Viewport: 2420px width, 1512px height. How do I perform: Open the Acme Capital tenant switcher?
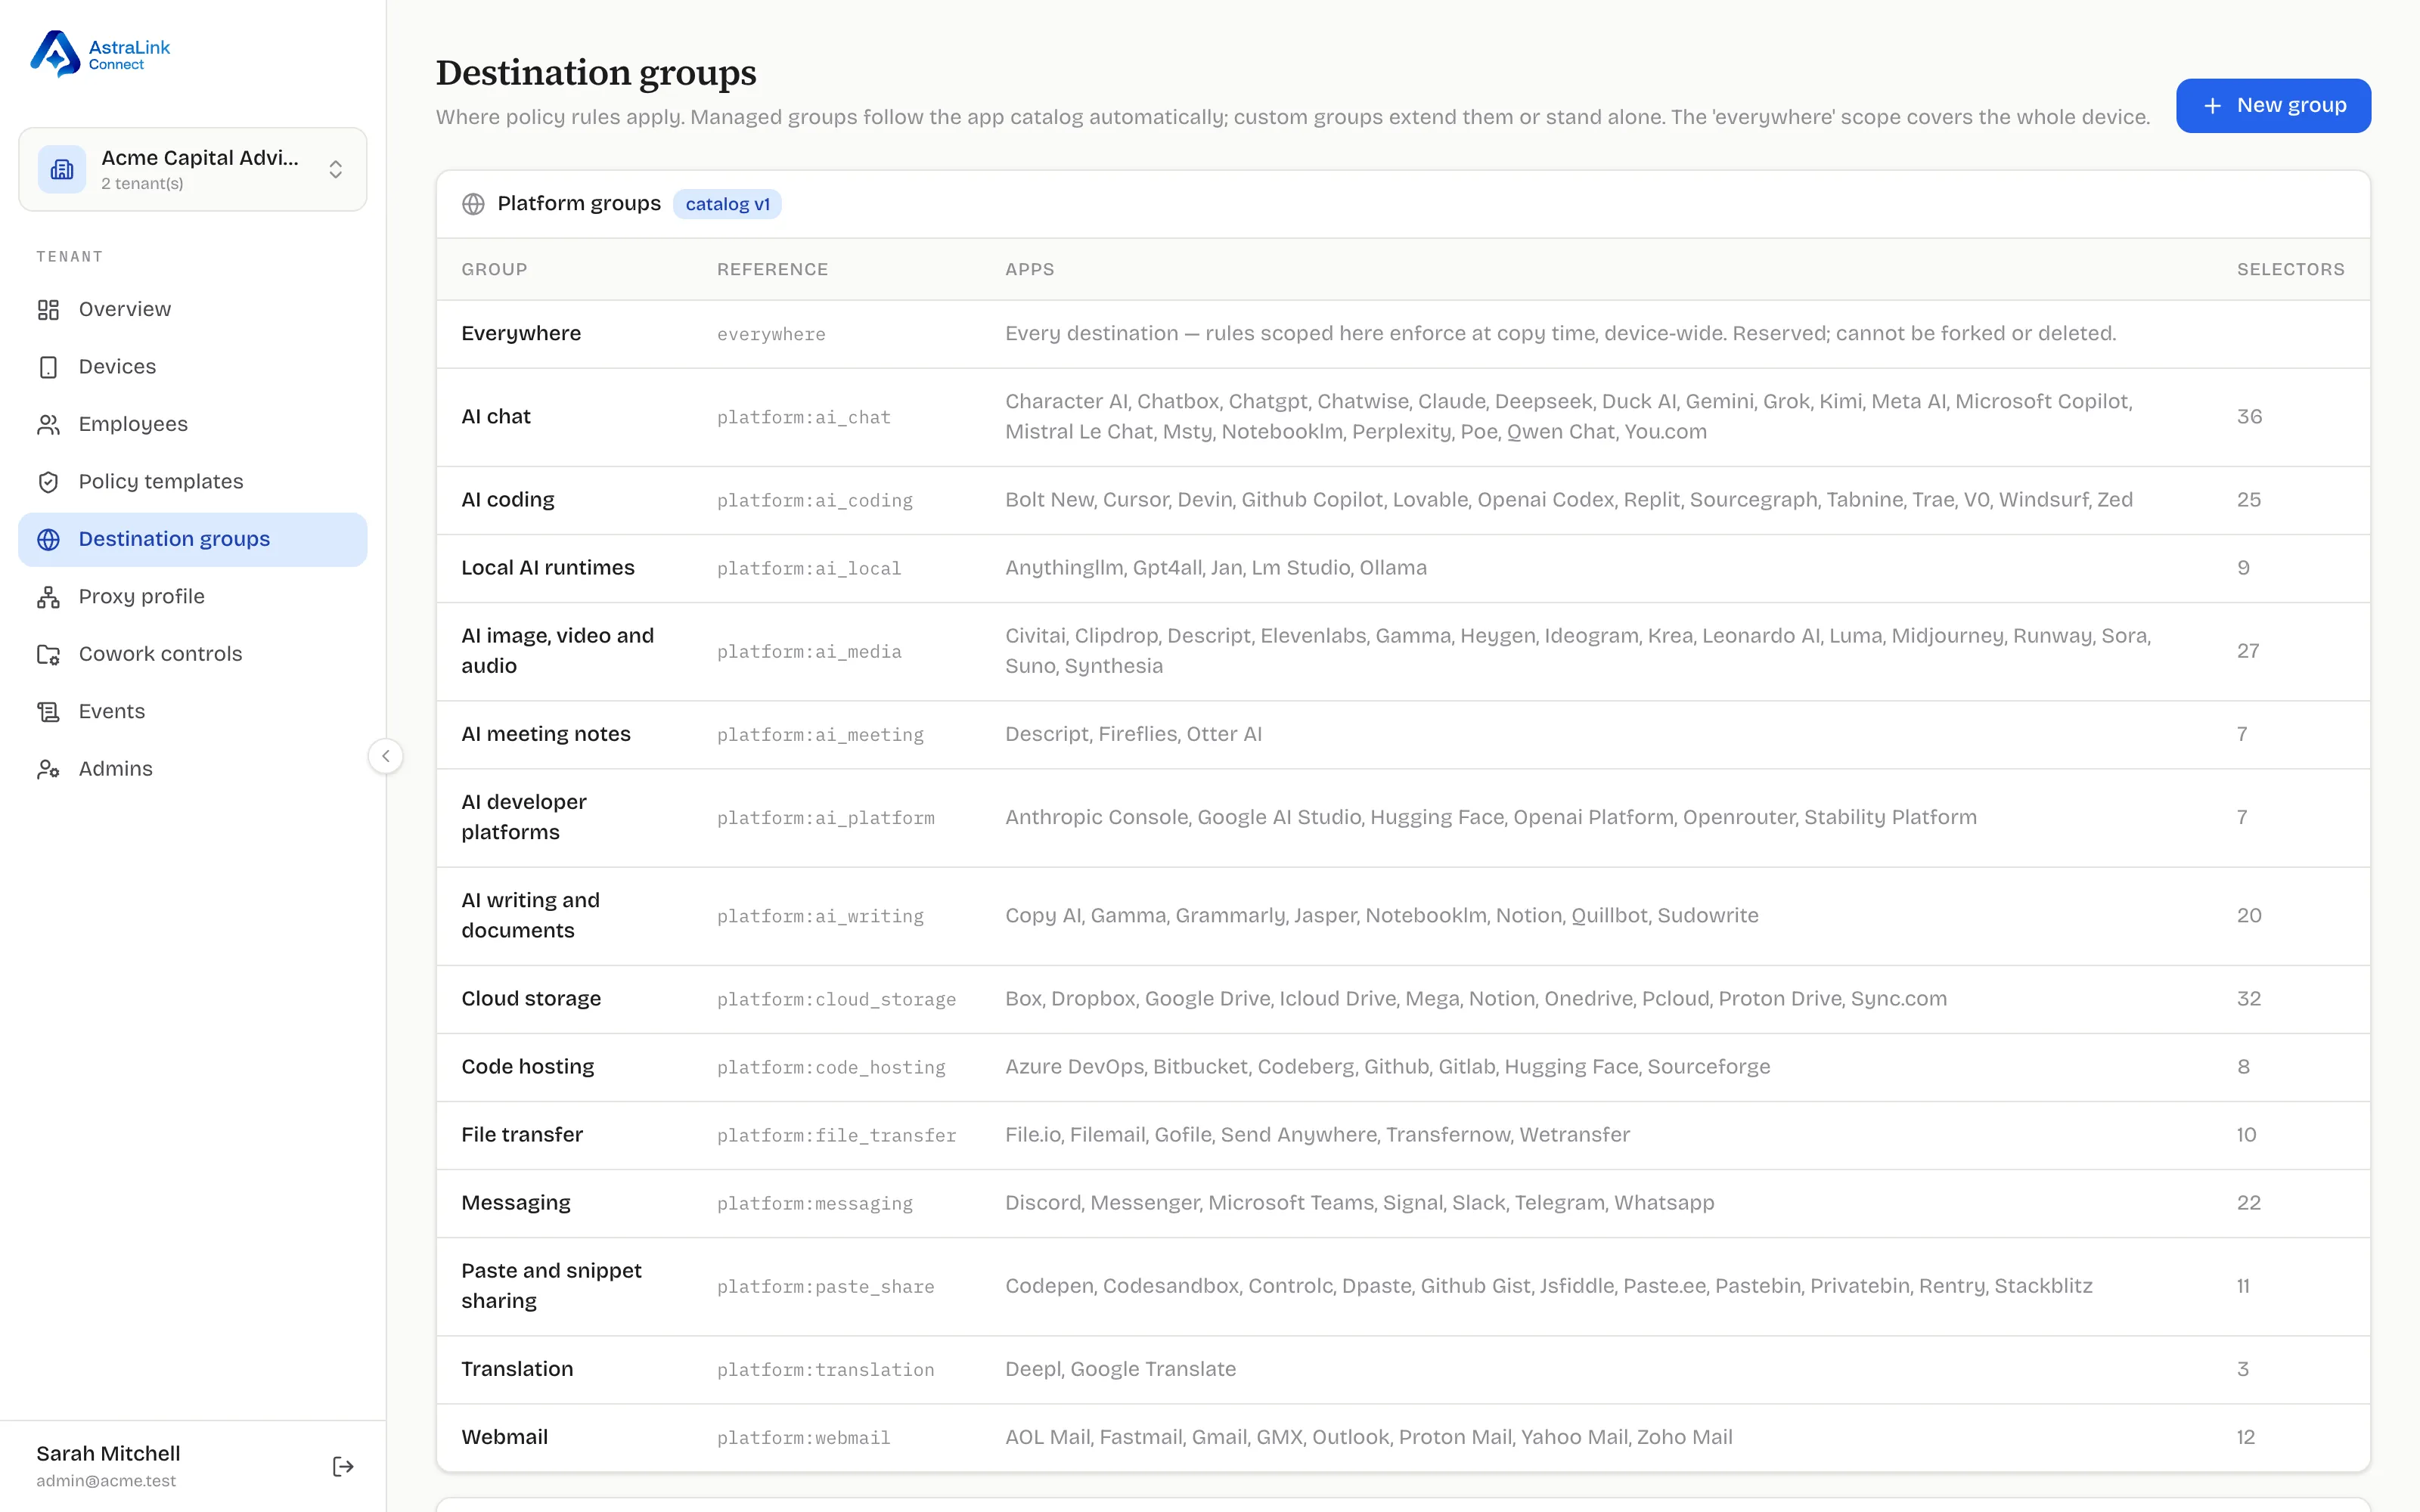pyautogui.click(x=193, y=169)
